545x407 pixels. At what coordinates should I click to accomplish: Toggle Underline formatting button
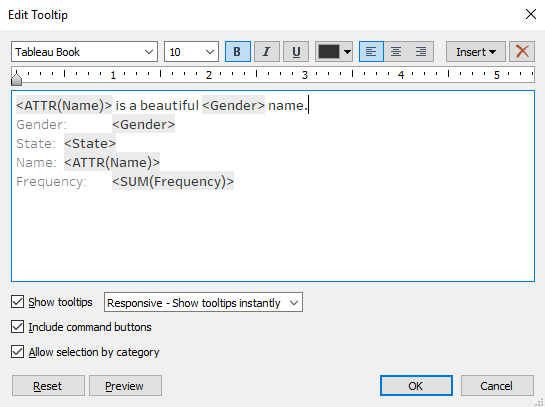tap(296, 52)
